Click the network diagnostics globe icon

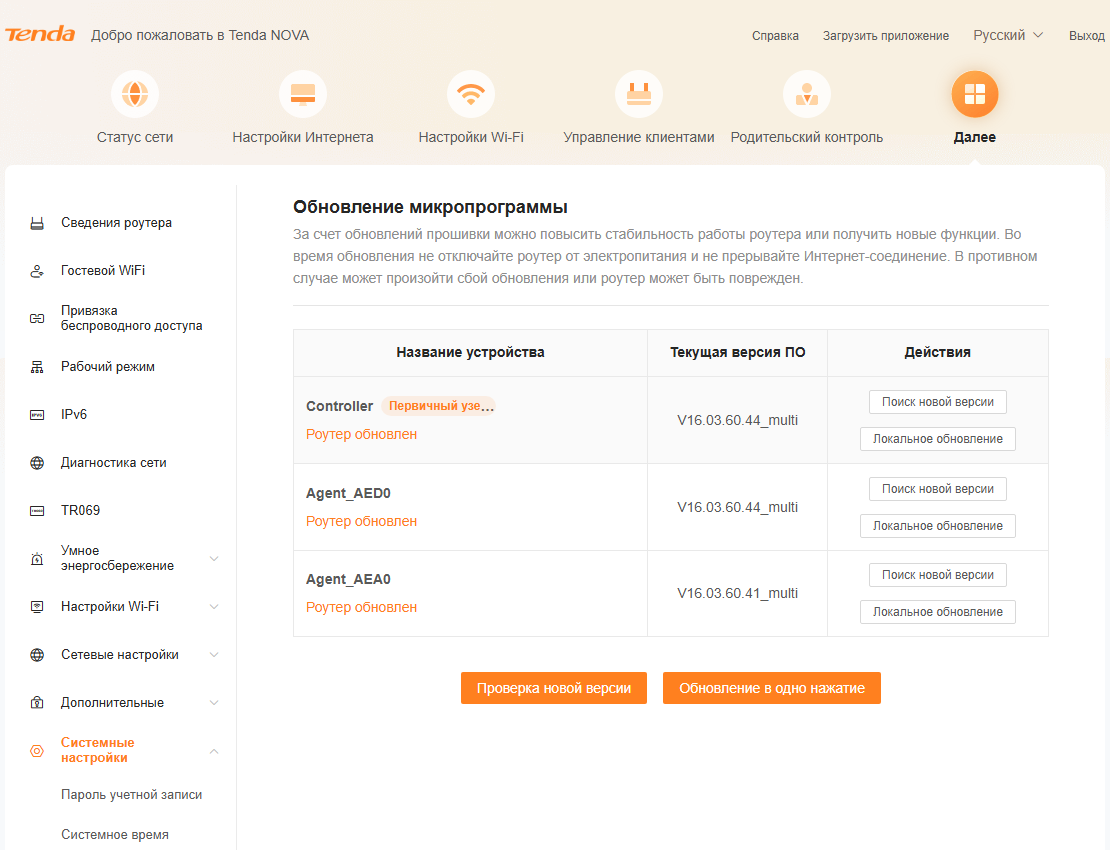(x=37, y=463)
